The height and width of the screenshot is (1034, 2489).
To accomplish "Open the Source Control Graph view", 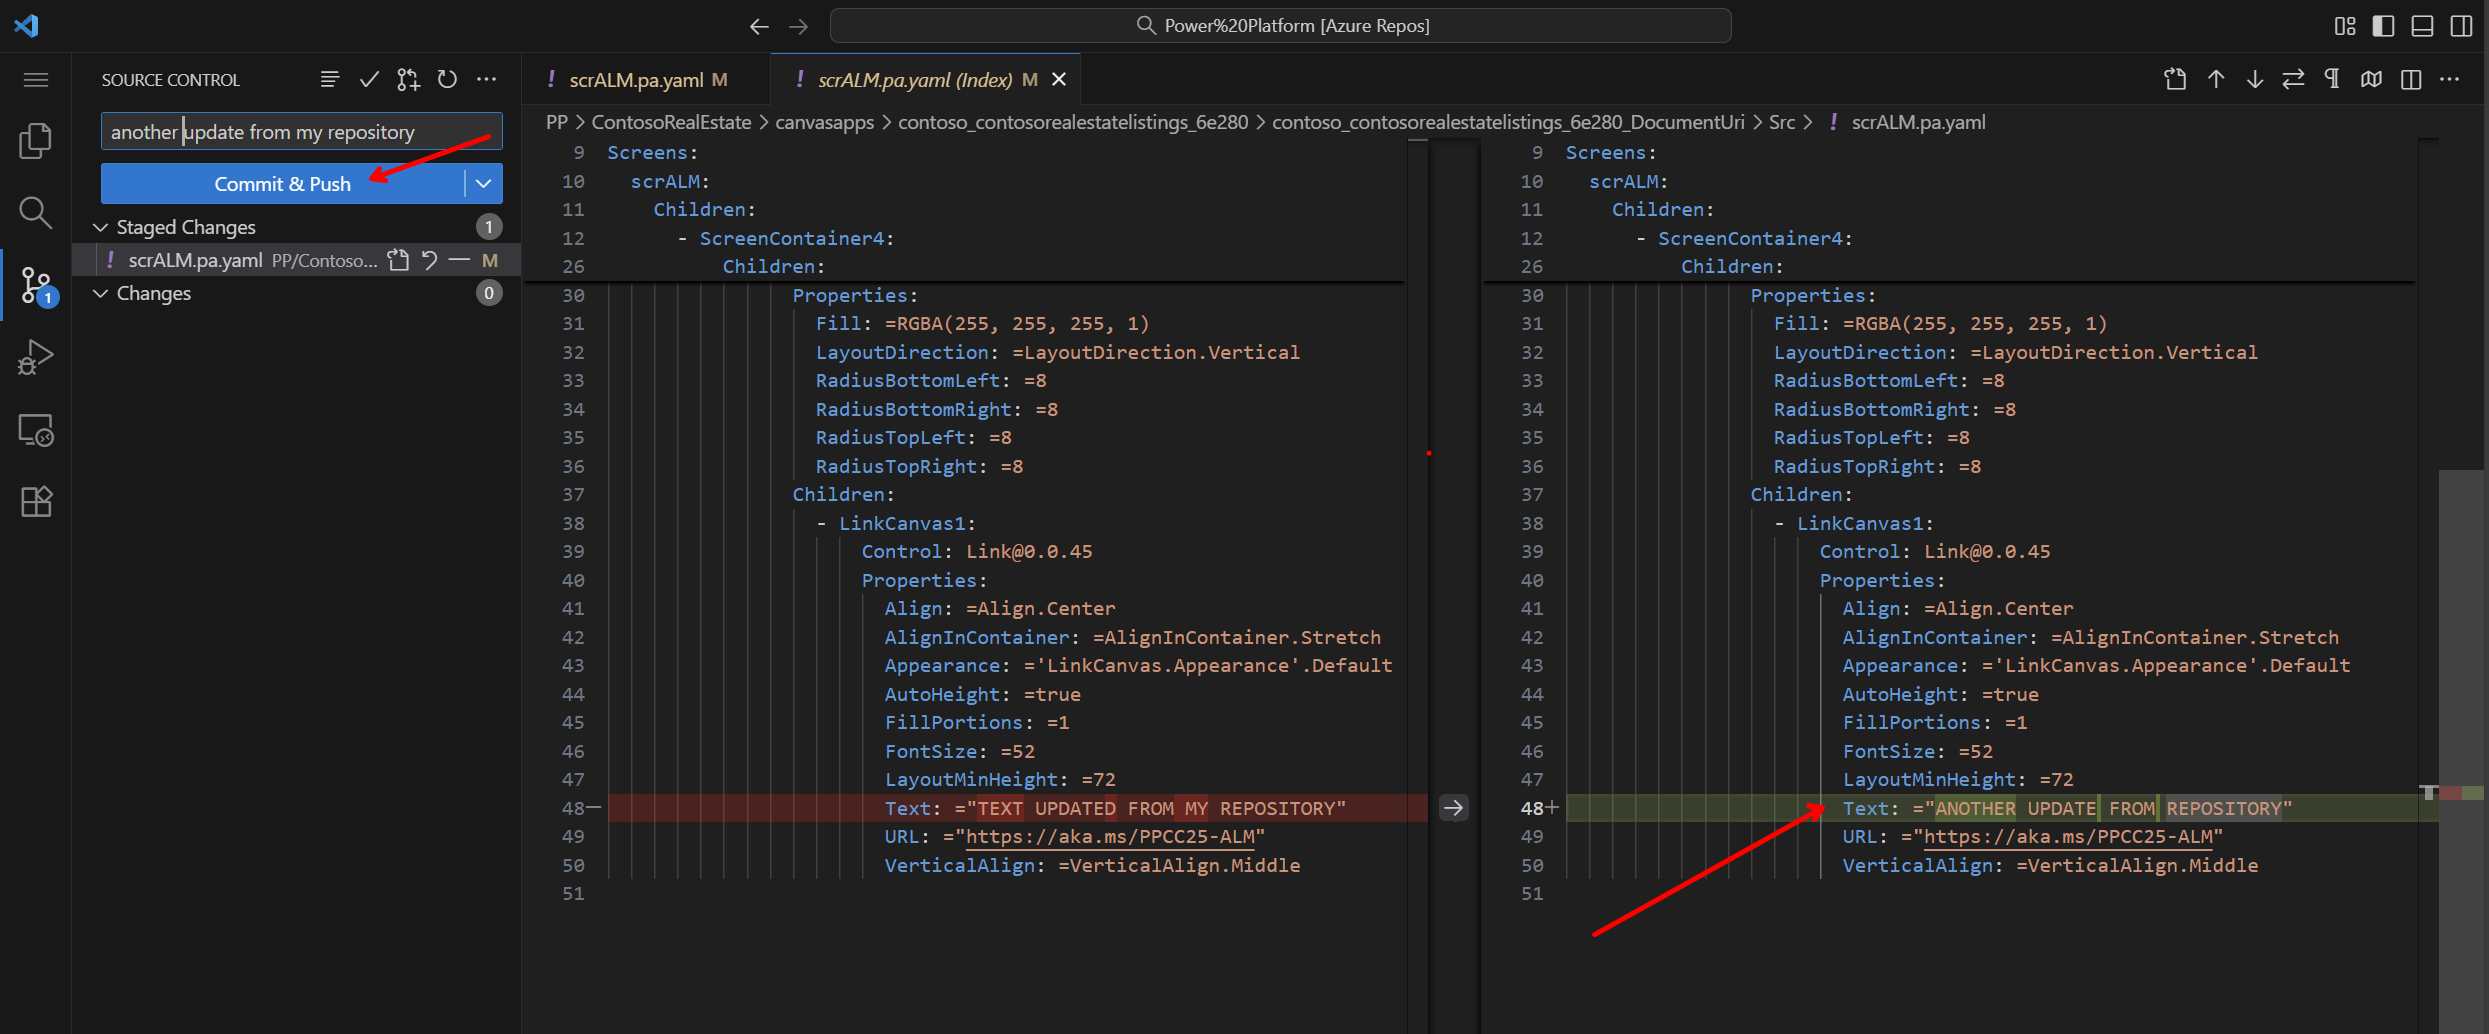I will tap(329, 79).
